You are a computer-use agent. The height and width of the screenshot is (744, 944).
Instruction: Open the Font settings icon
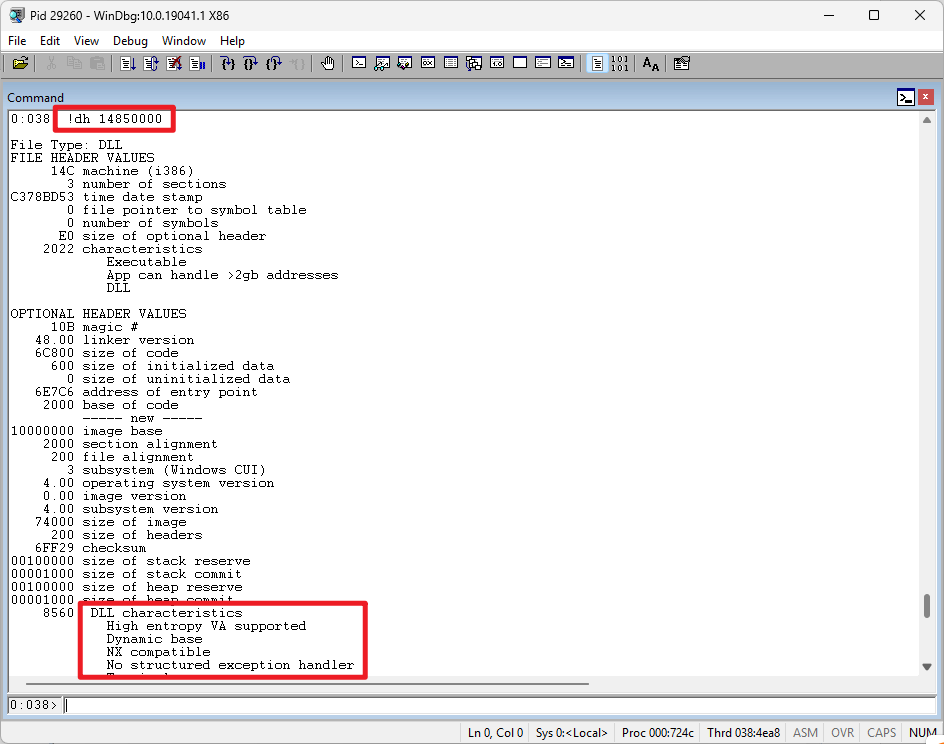(651, 63)
